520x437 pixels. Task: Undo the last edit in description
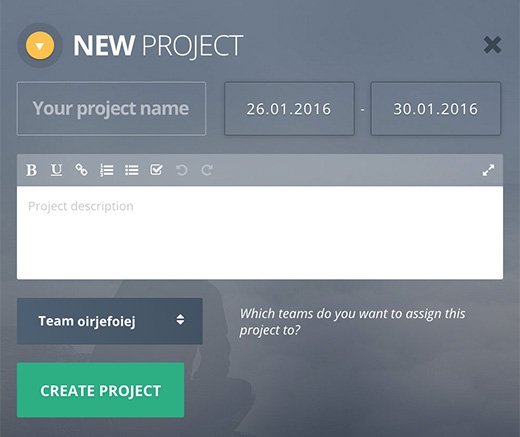182,170
